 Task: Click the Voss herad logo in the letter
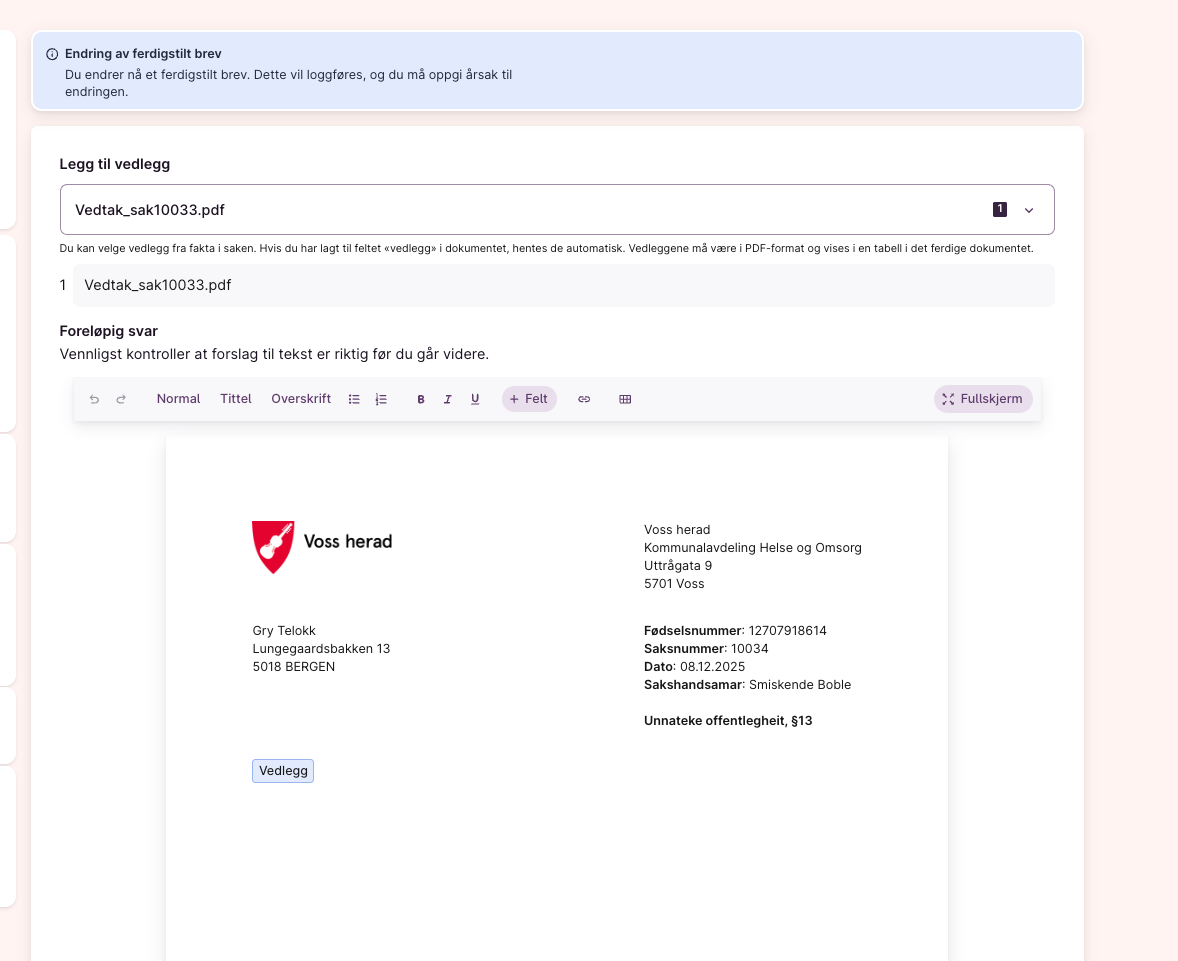[x=272, y=546]
